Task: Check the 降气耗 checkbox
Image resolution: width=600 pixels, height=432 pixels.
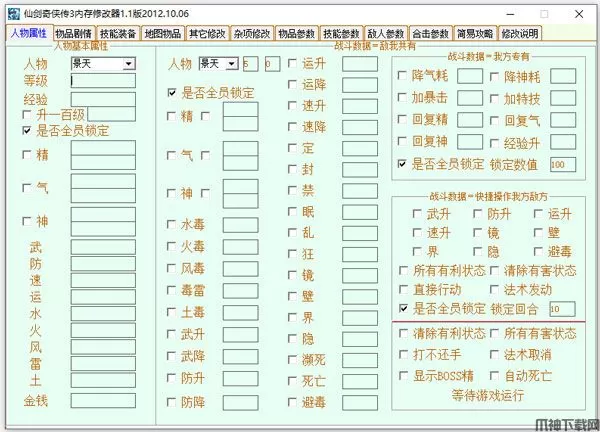Action: click(x=402, y=75)
